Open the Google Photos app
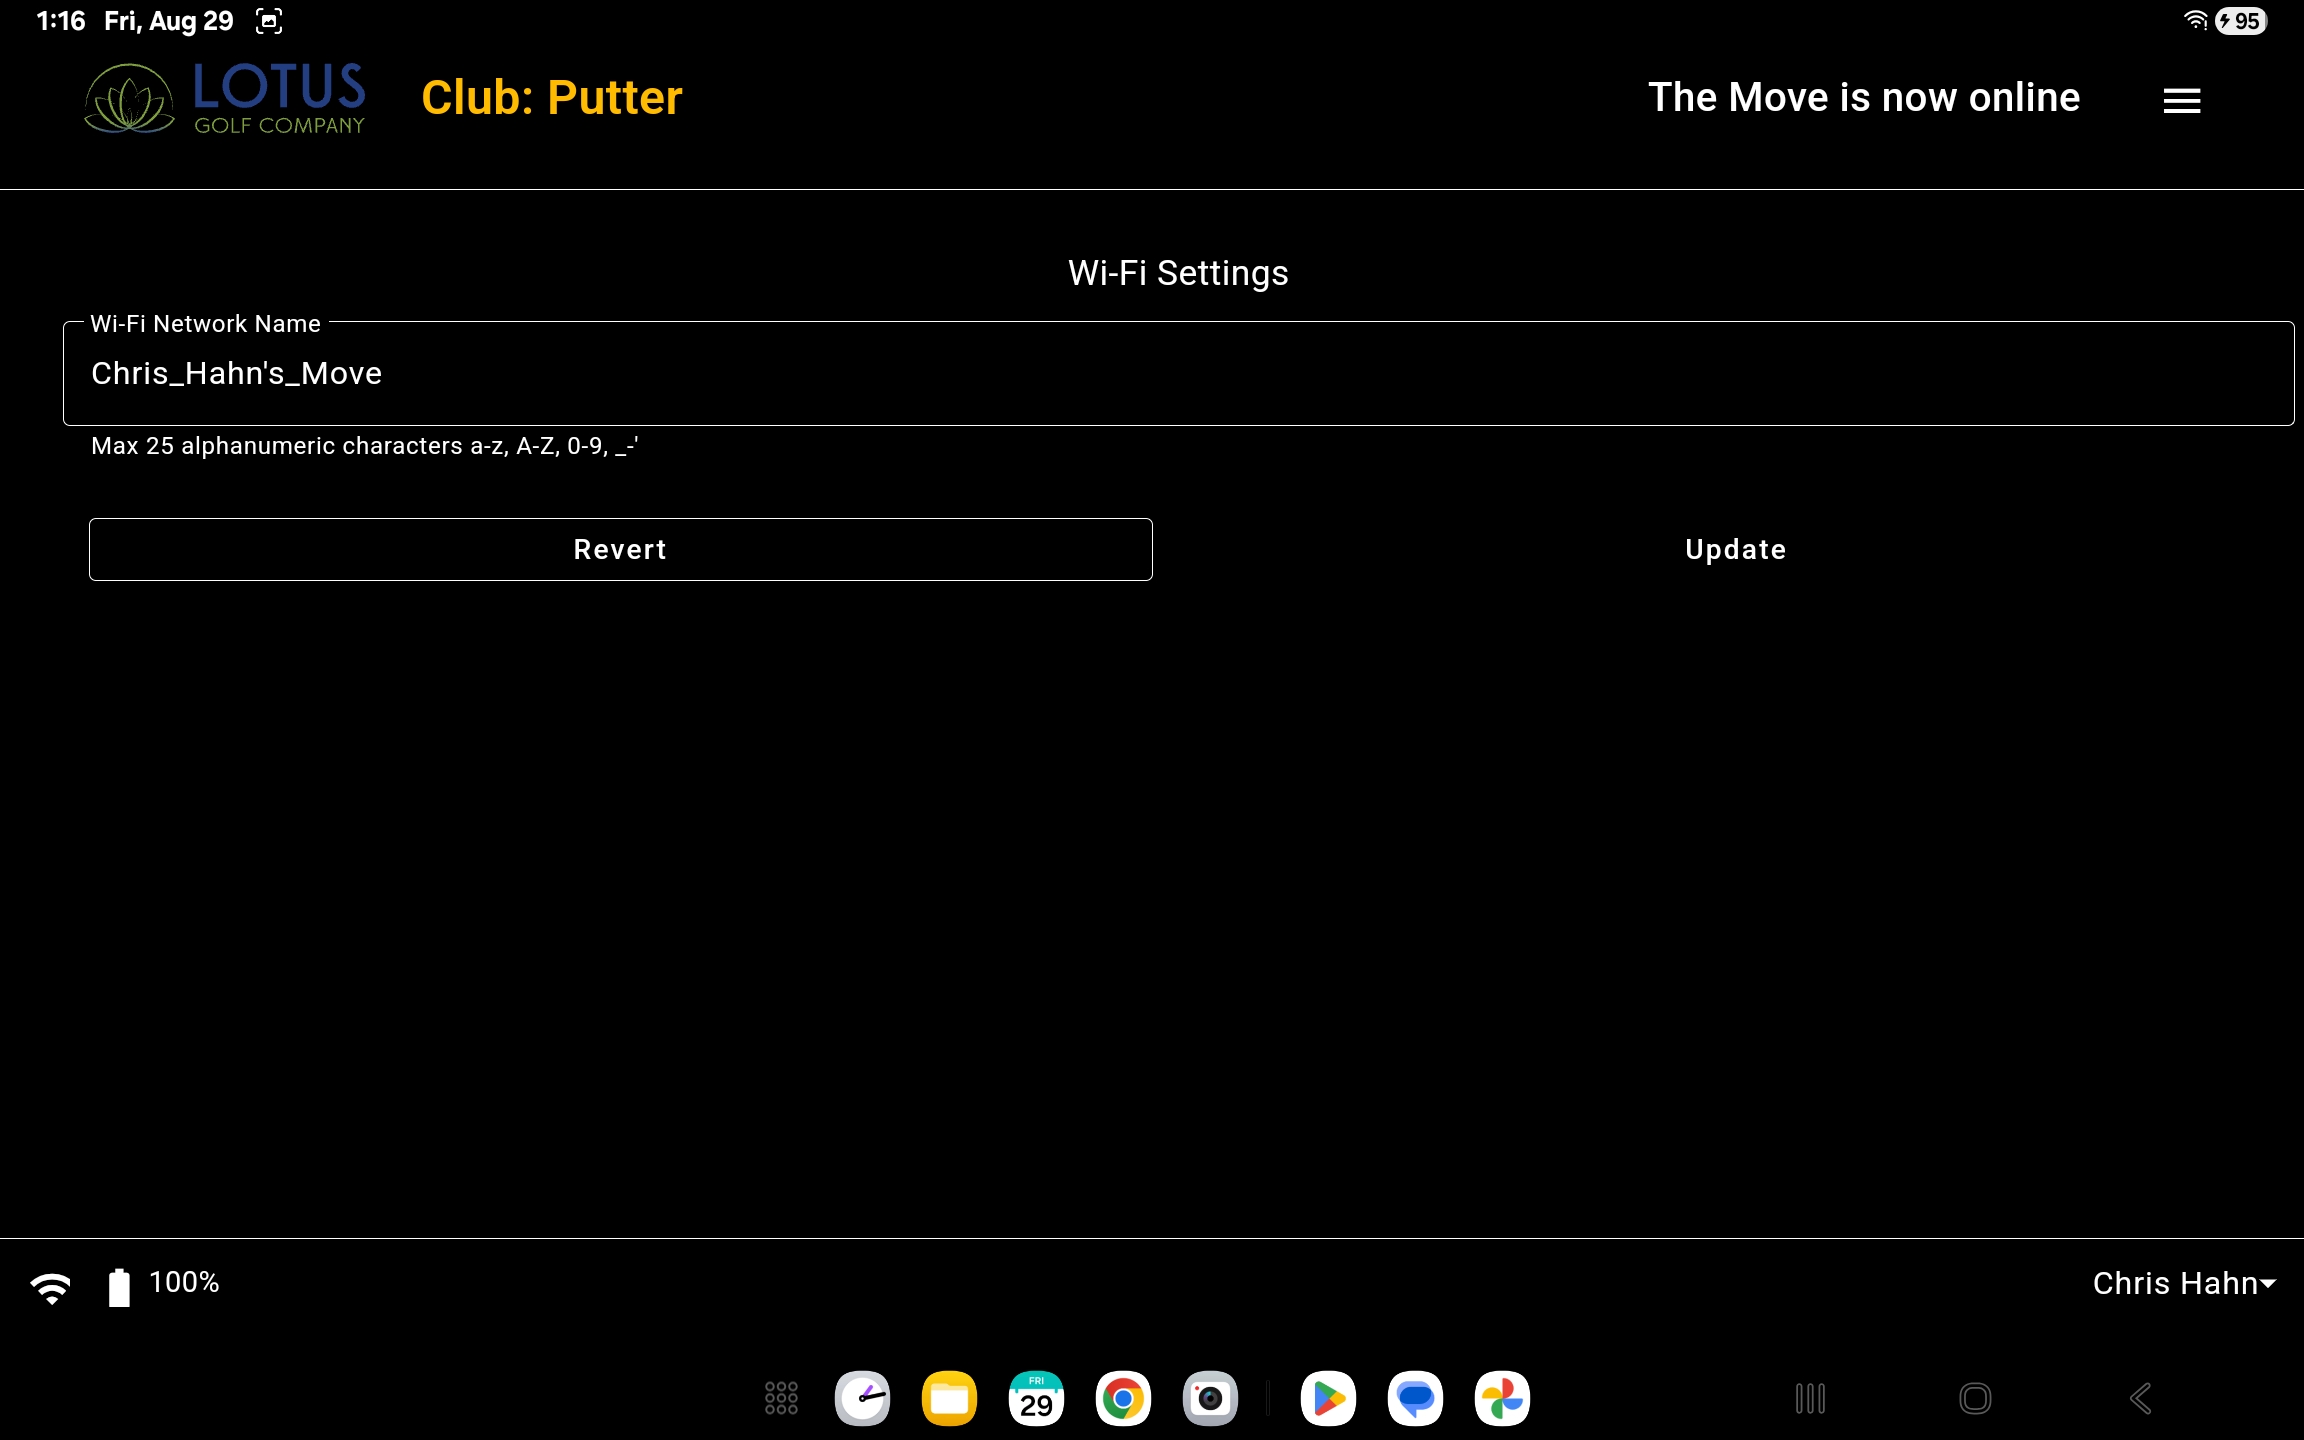This screenshot has width=2304, height=1440. 1502,1398
